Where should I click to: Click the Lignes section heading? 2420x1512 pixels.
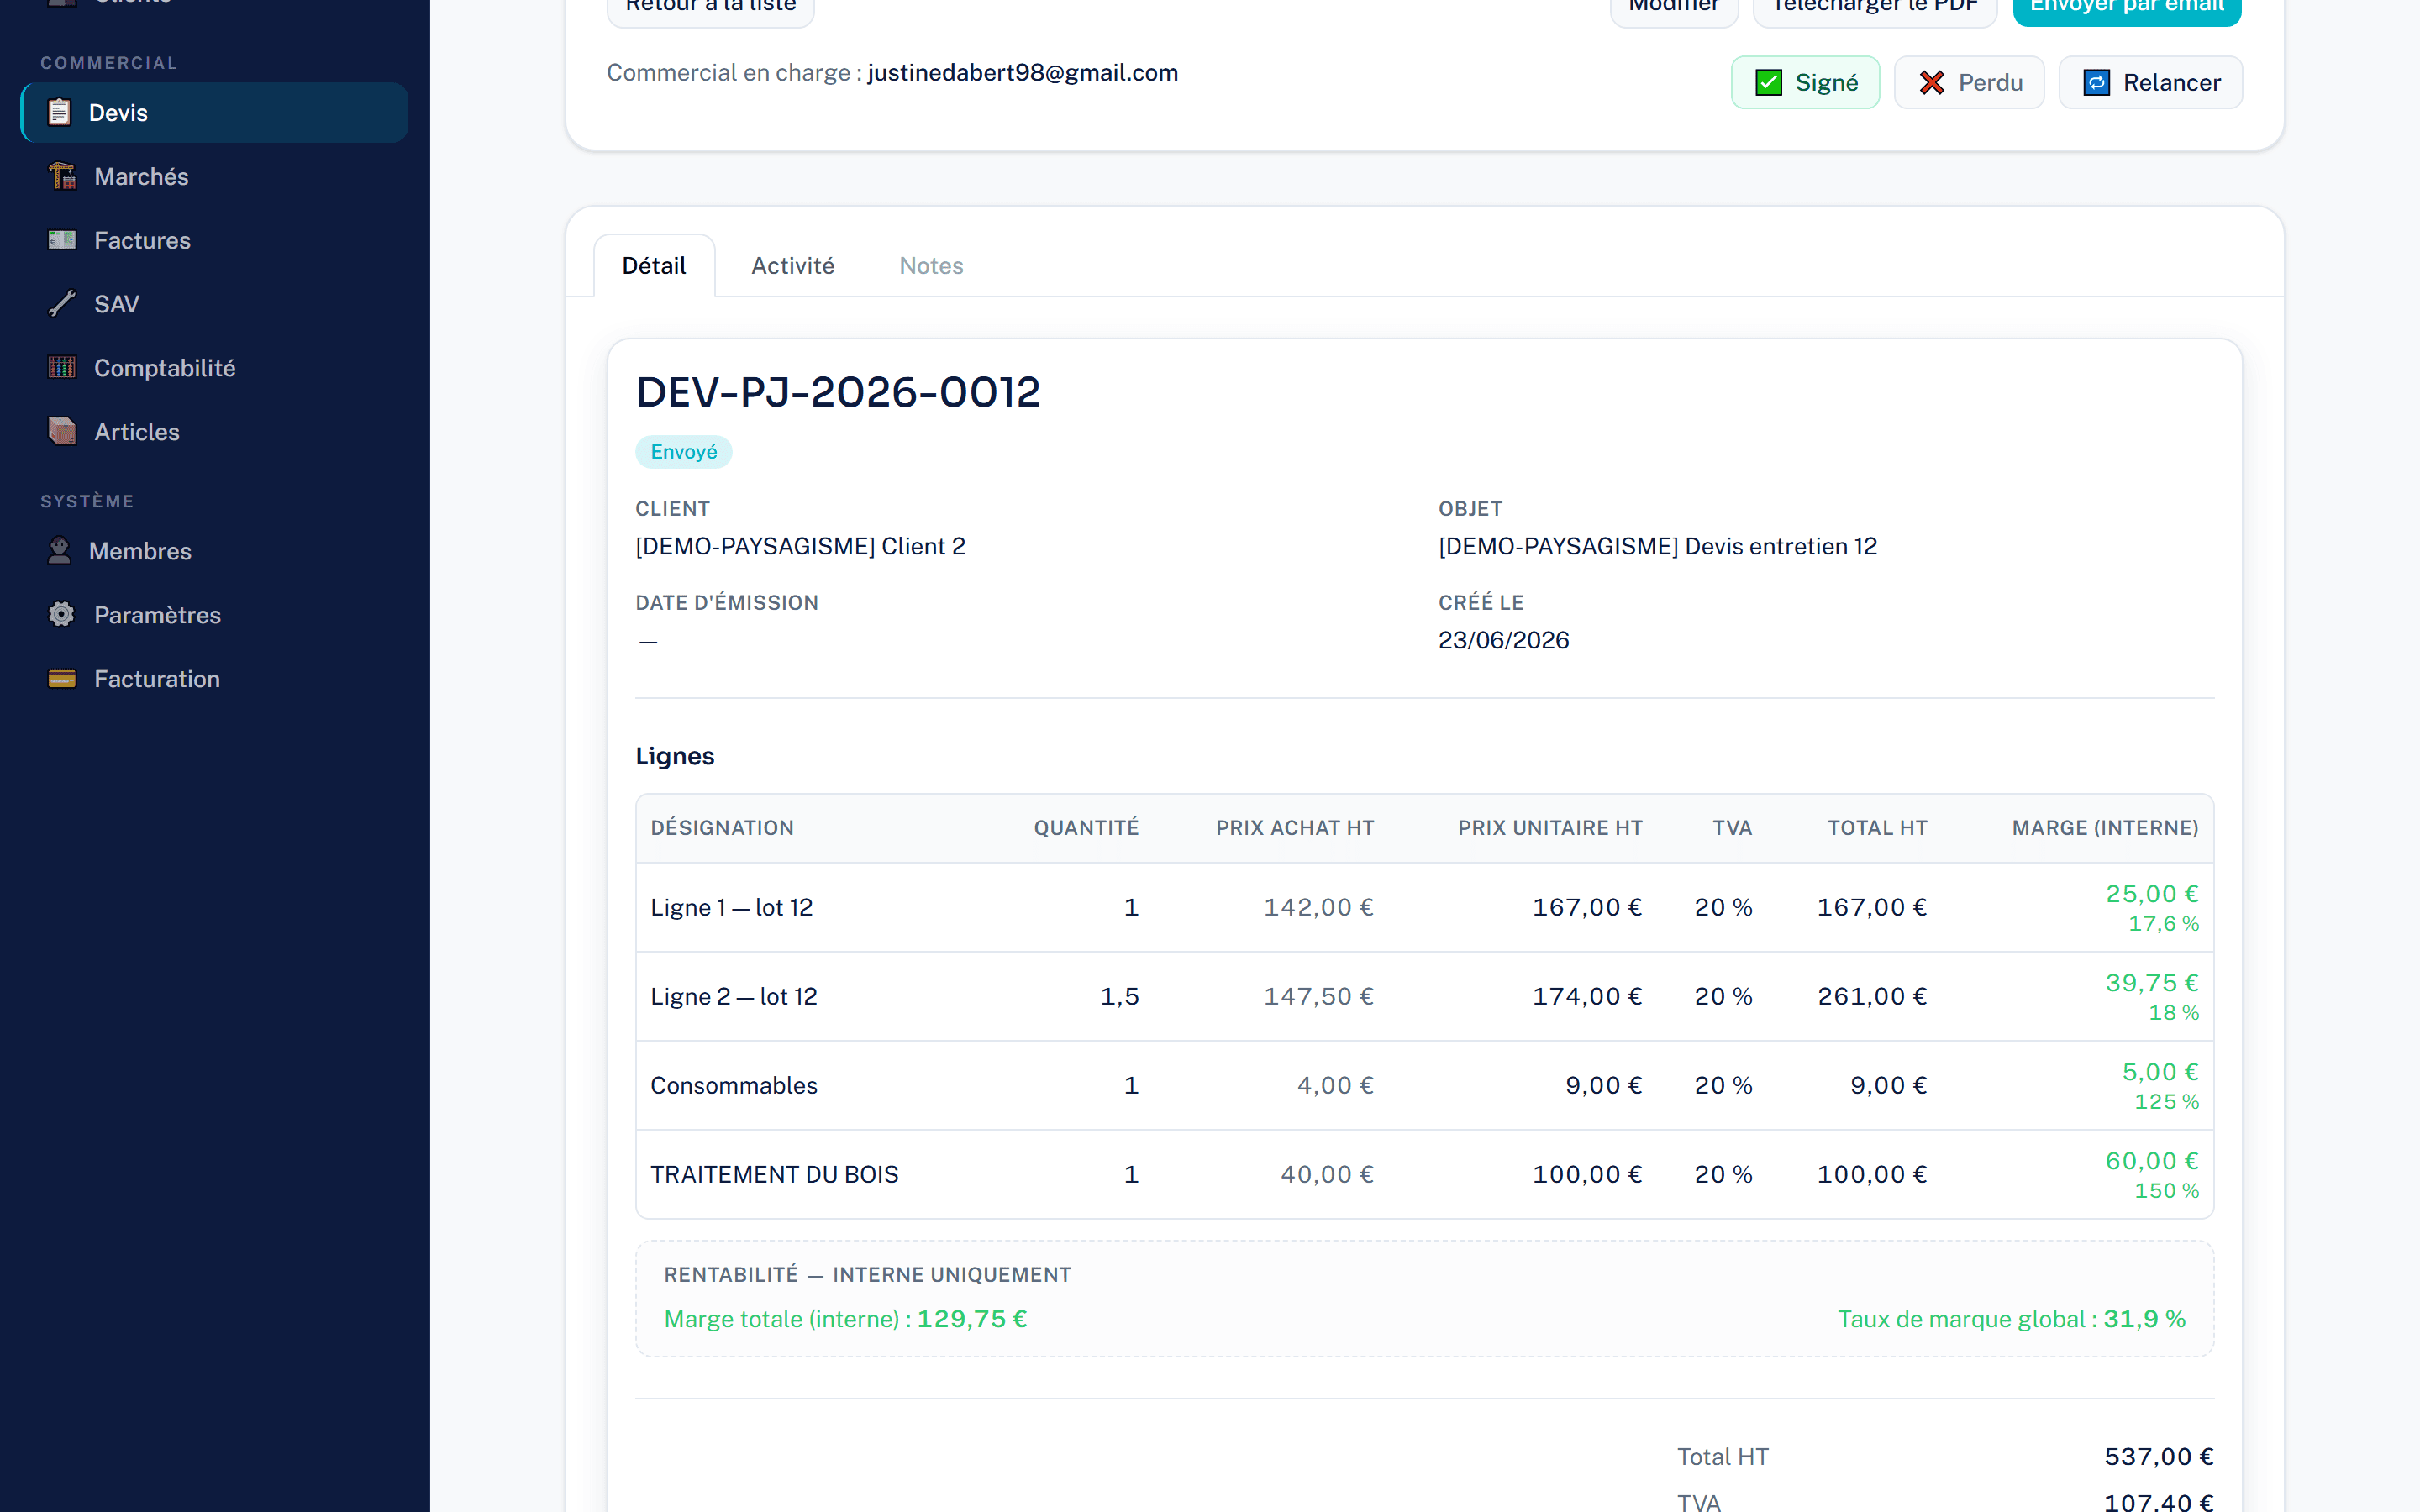(x=675, y=756)
